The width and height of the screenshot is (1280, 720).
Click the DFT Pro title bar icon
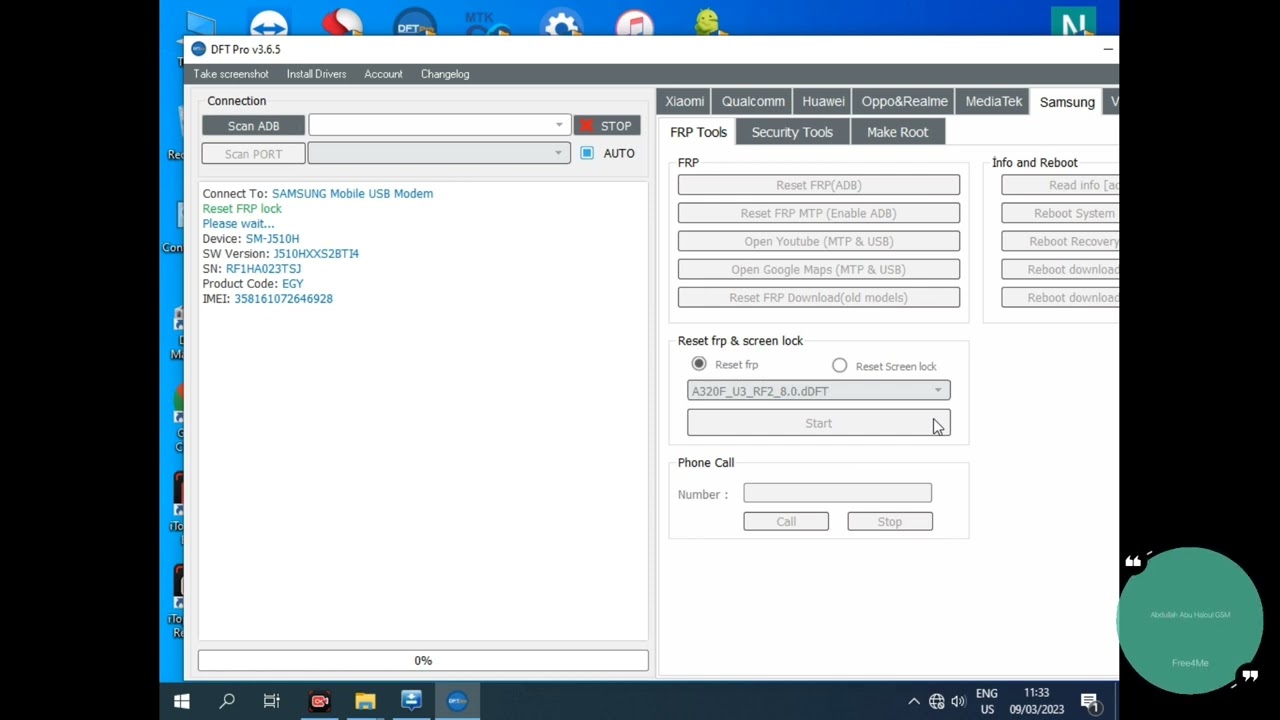tap(198, 49)
